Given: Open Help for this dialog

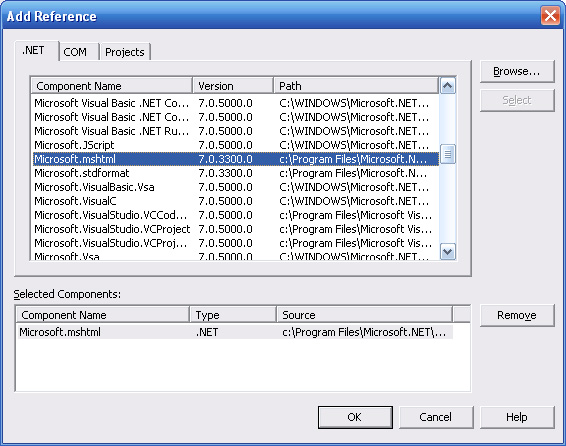Looking at the screenshot, I should tap(517, 417).
